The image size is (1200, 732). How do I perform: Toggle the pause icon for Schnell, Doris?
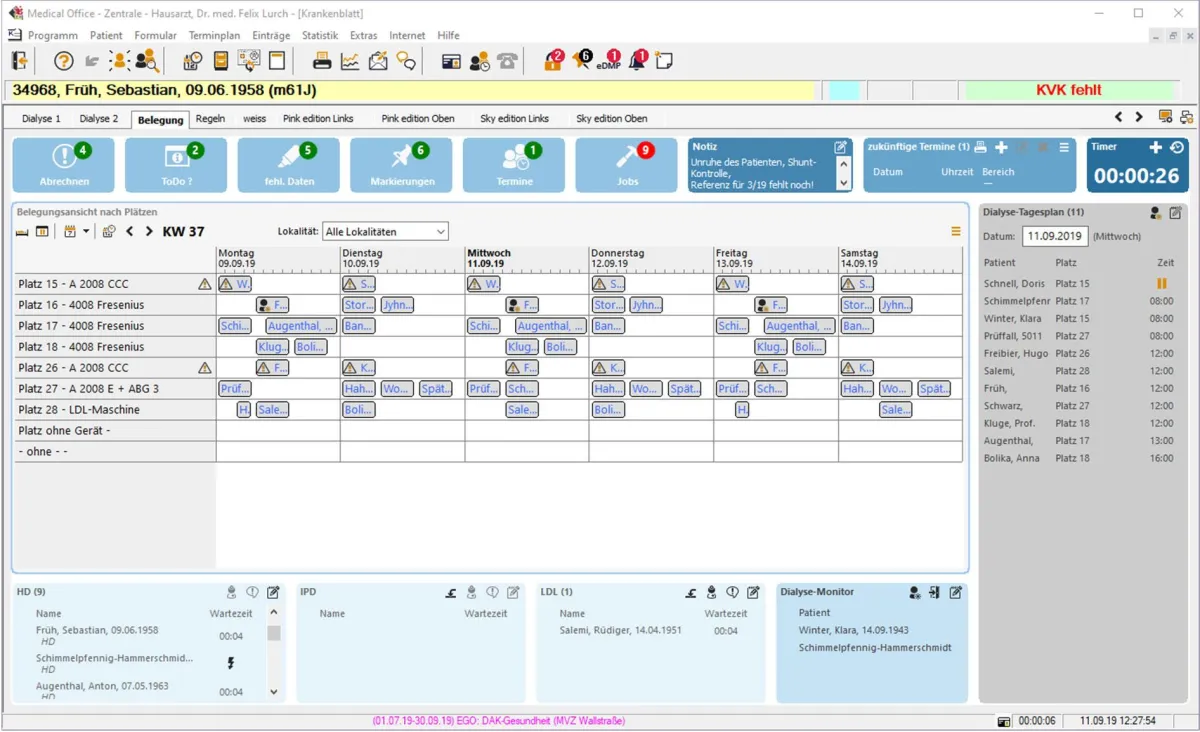(1161, 284)
